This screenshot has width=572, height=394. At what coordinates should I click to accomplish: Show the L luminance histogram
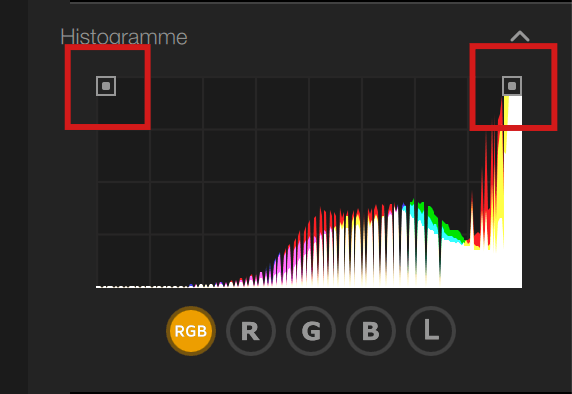pos(431,331)
